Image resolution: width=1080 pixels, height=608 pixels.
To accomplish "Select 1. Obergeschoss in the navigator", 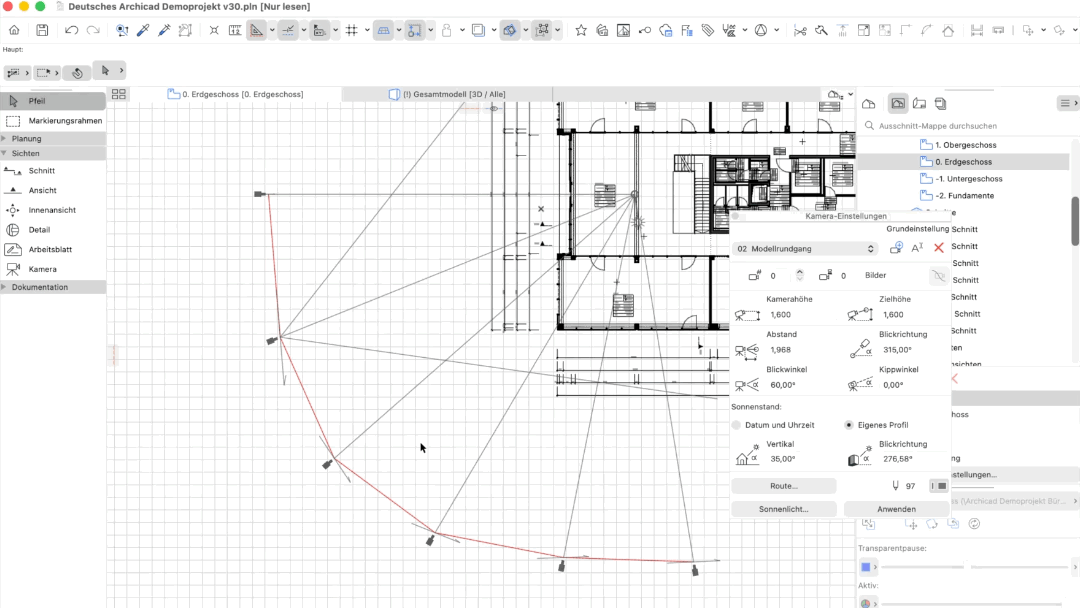I will click(965, 145).
